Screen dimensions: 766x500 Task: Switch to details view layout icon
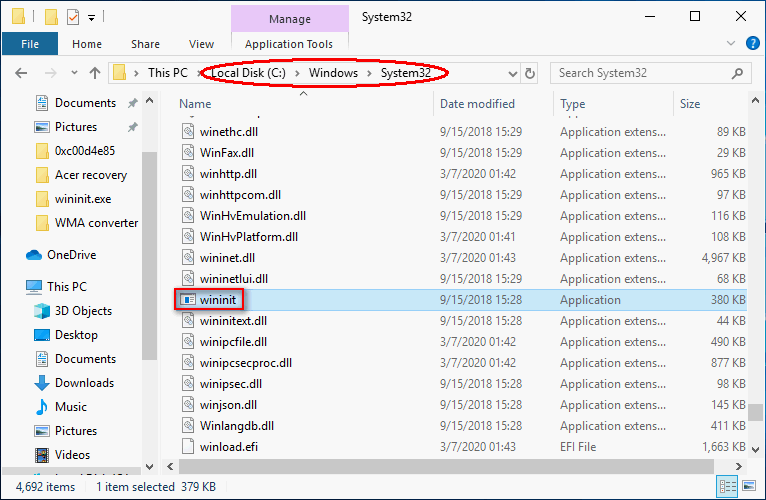[x=727, y=486]
